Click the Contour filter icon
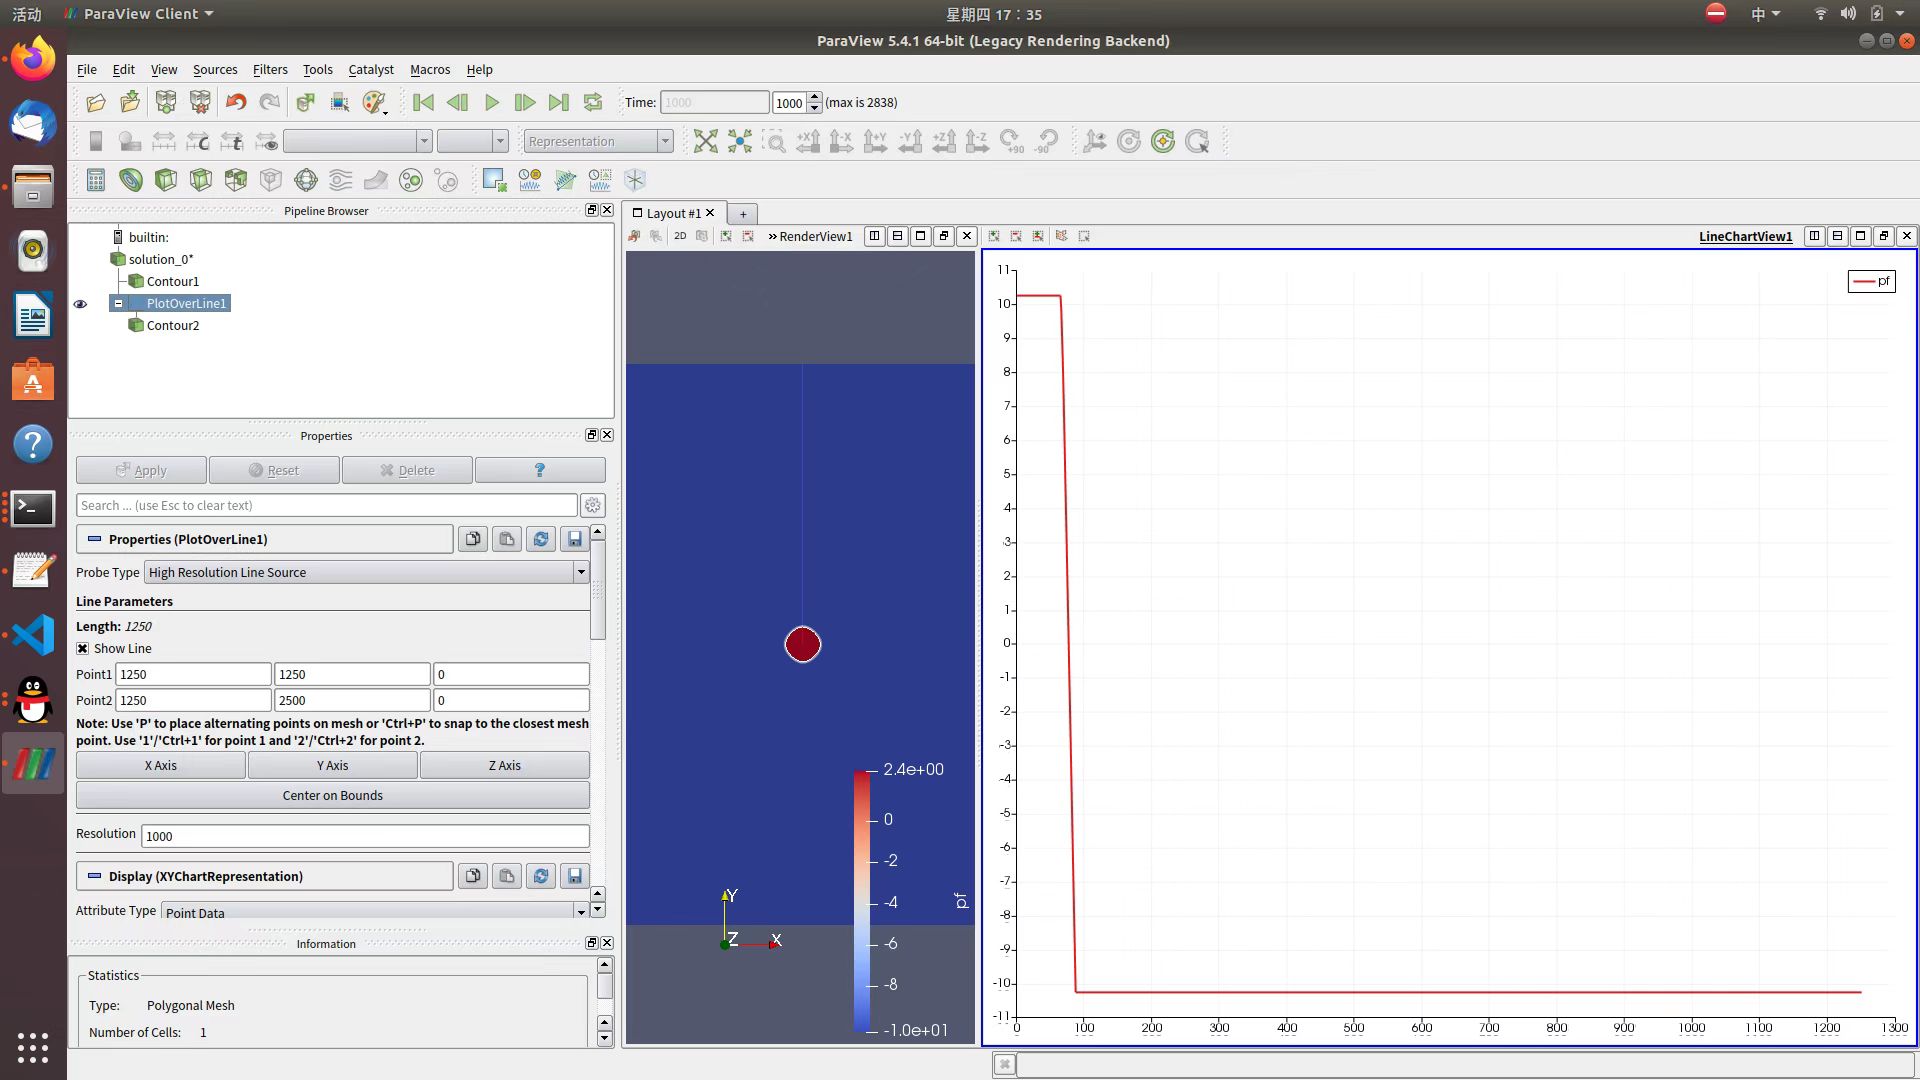 [131, 180]
